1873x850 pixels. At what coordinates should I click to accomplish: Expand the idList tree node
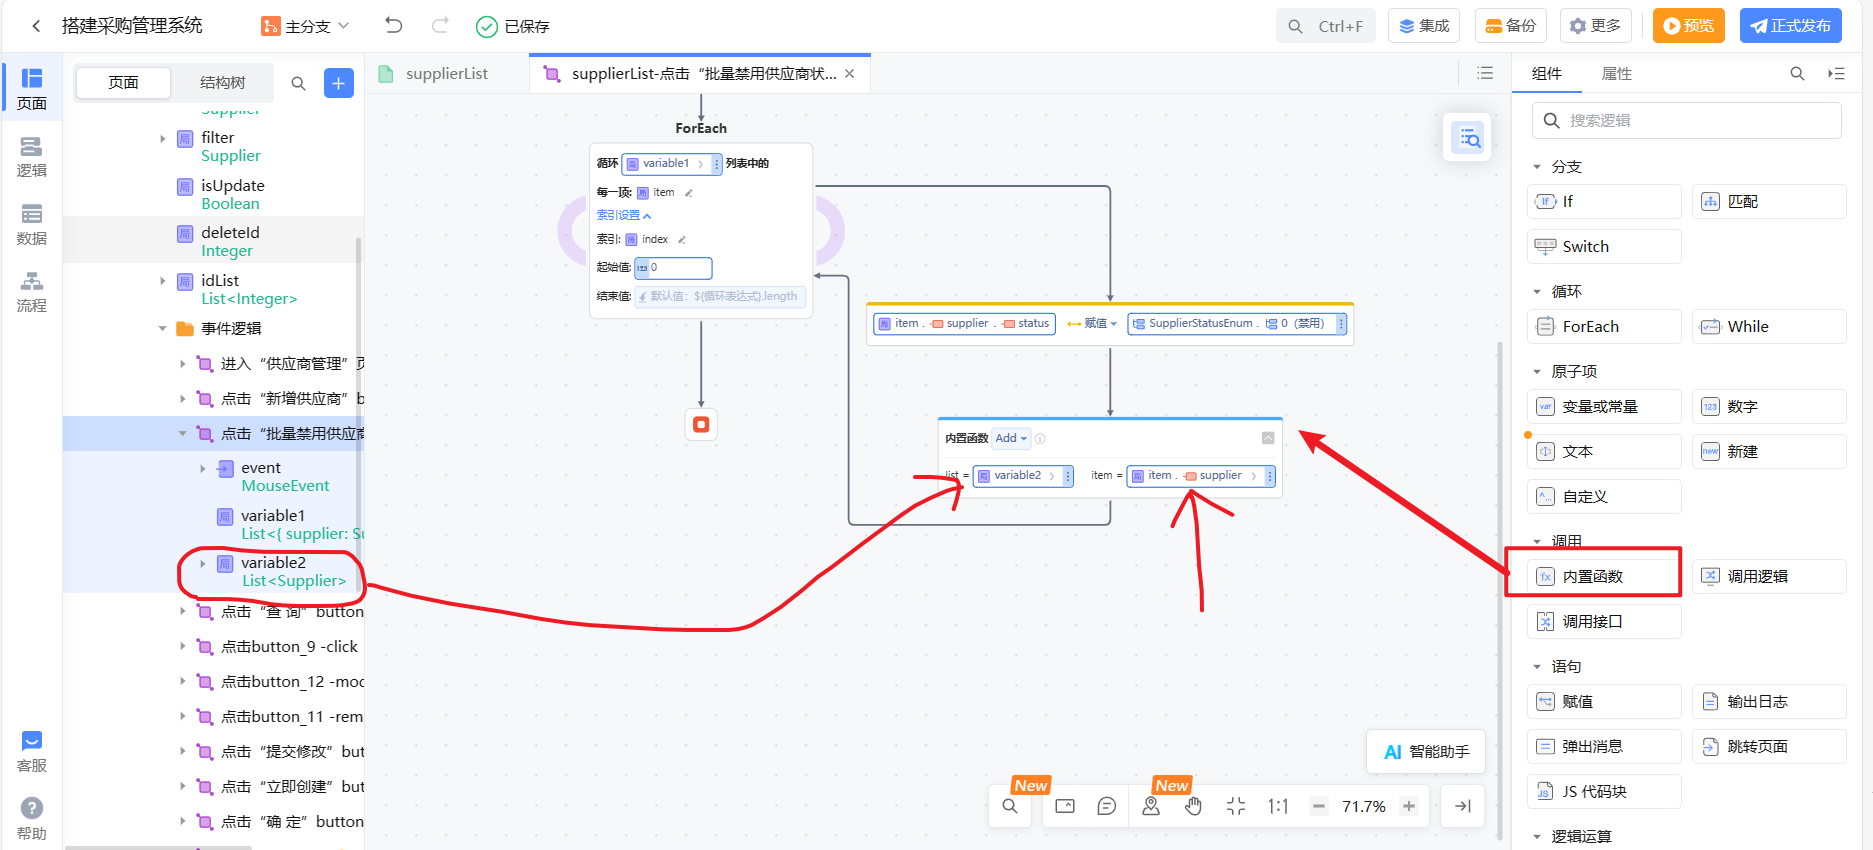tap(163, 281)
